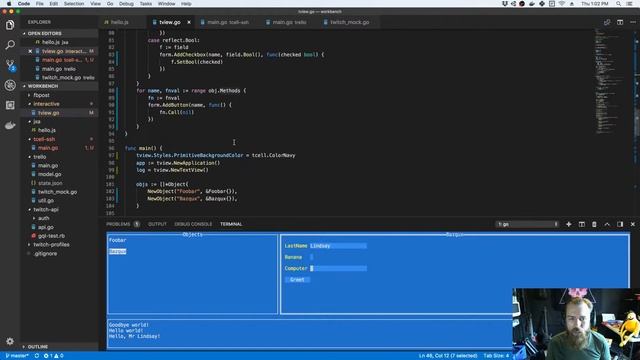Click the LastName input field
Image resolution: width=640 pixels, height=360 pixels.
pyautogui.click(x=338, y=246)
